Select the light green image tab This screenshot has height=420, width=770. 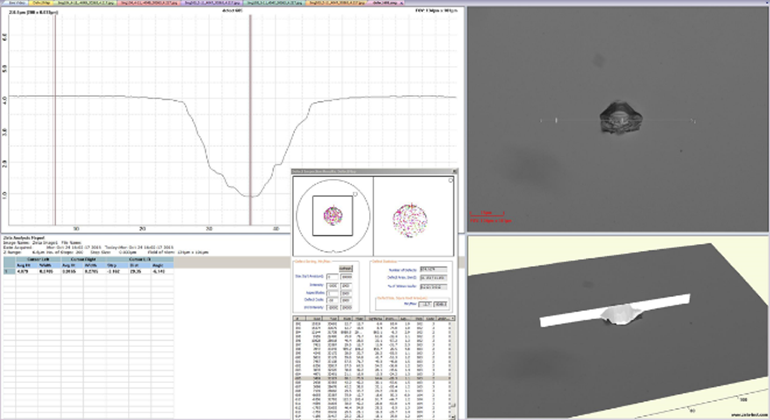click(86, 2)
